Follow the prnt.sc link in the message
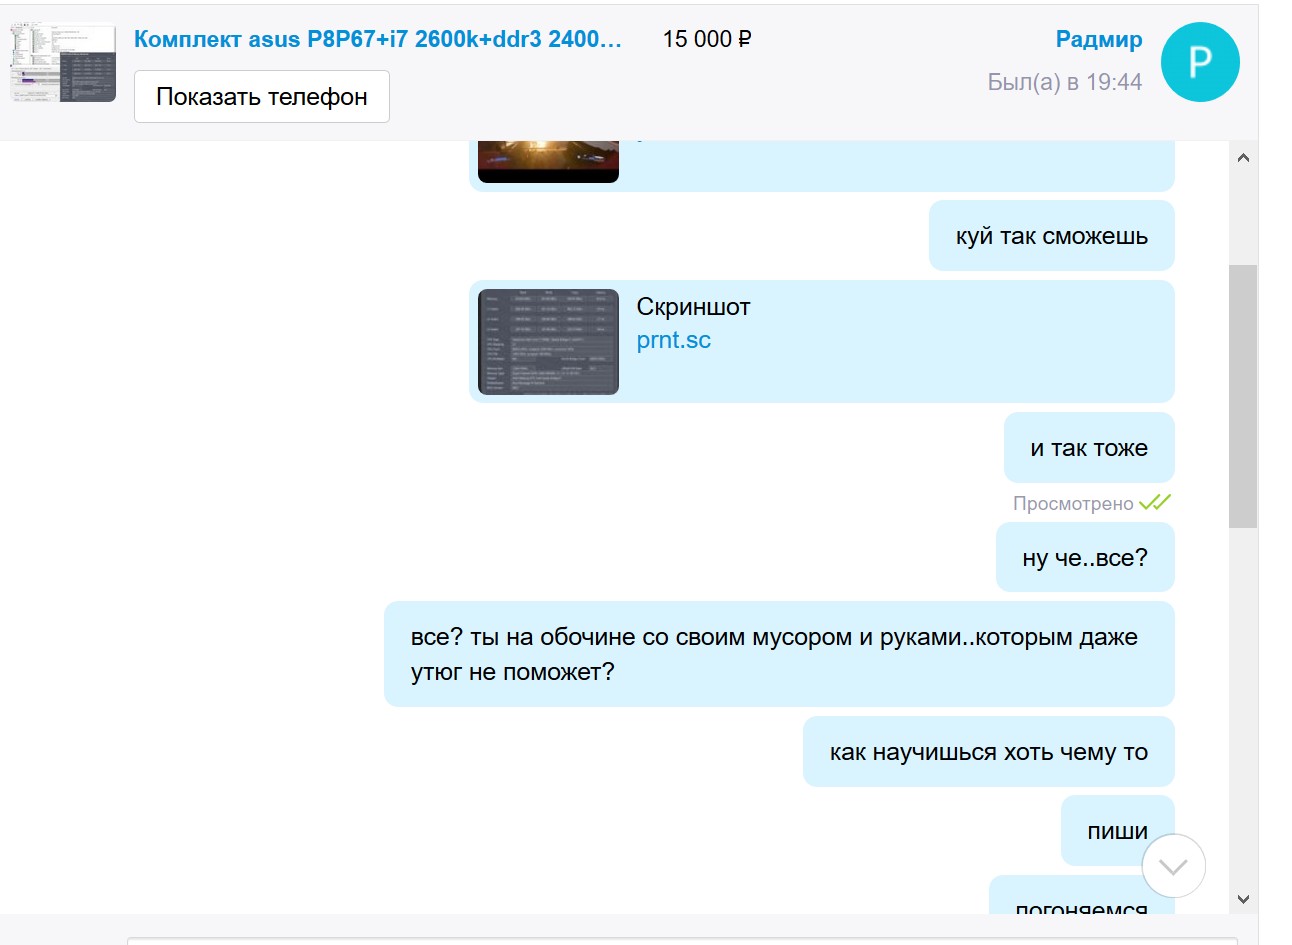1292x945 pixels. 673,340
